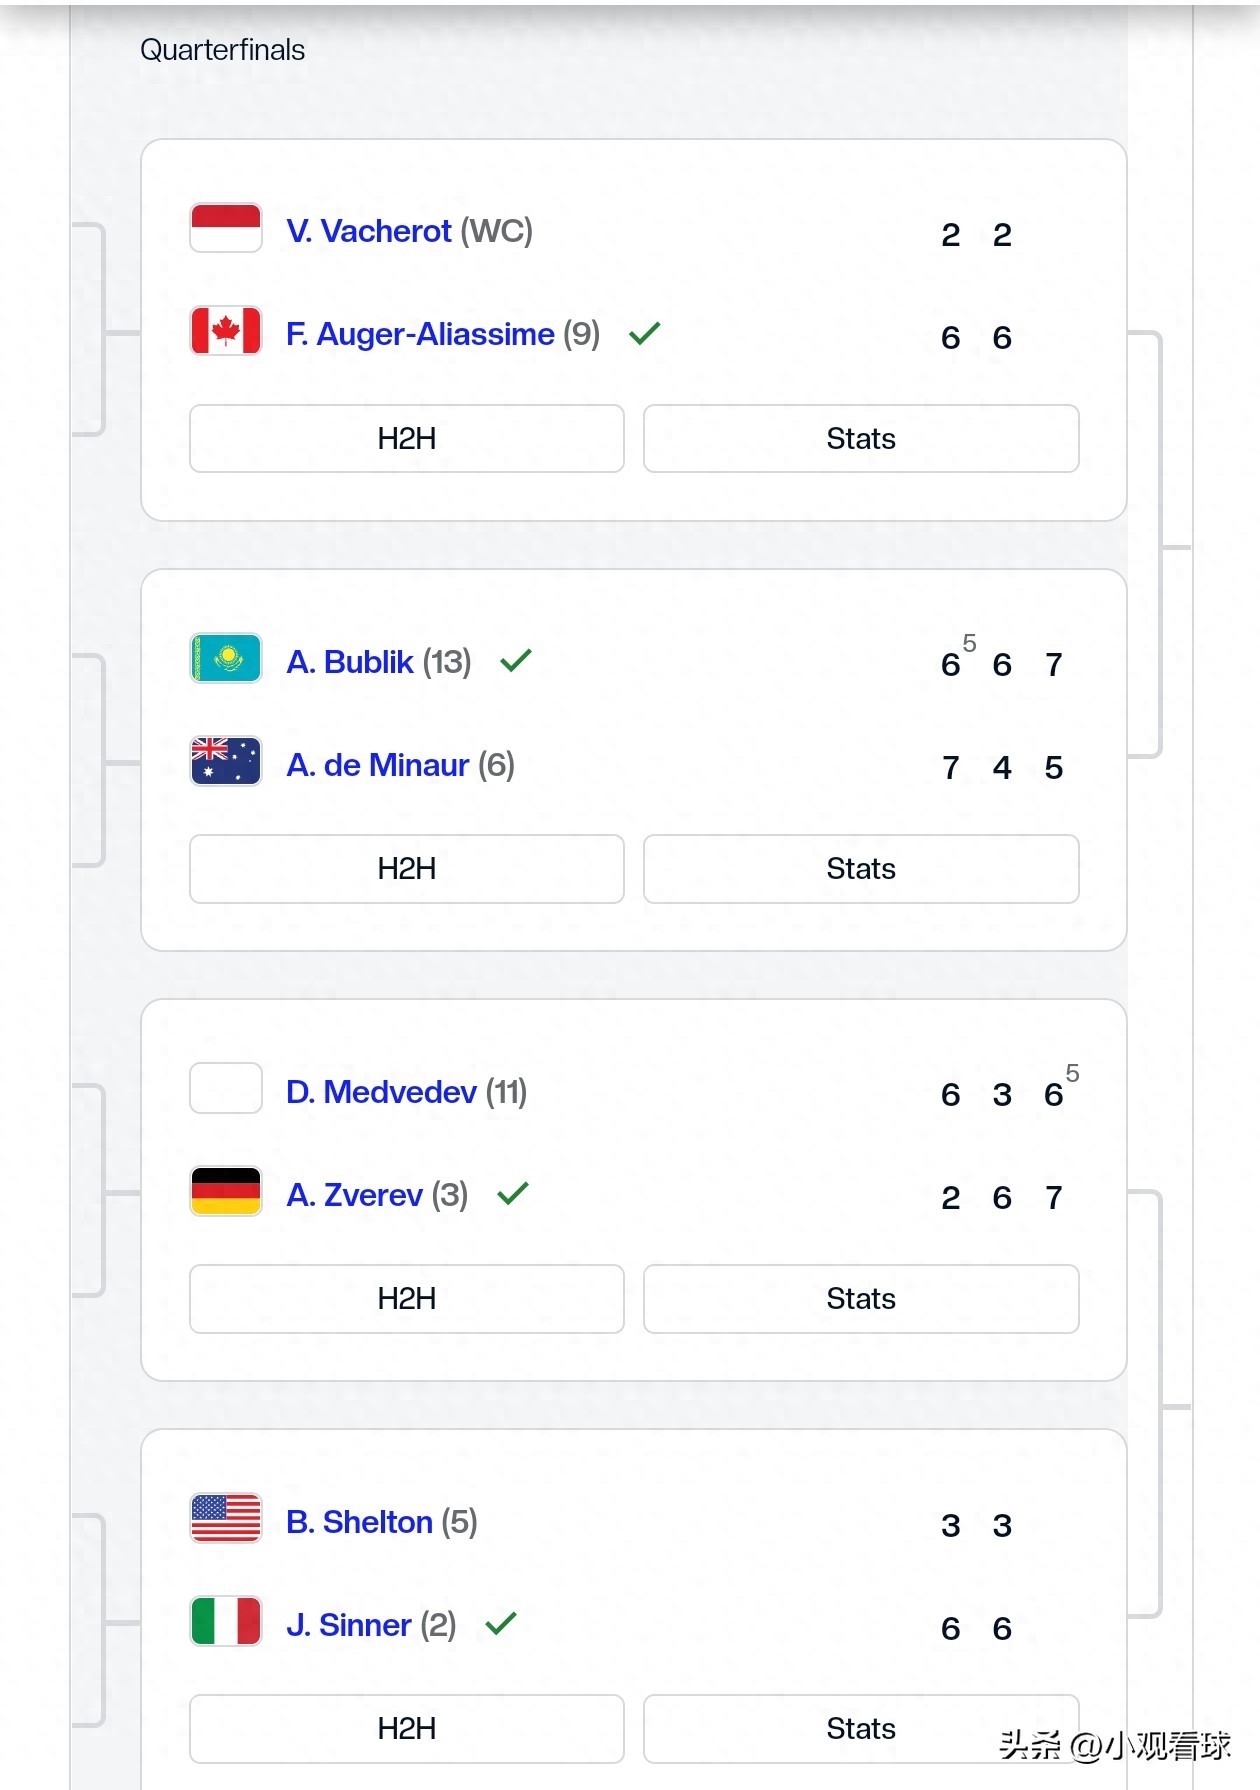
Task: Click the blank flag placeholder beside Medvedev
Action: point(226,1089)
